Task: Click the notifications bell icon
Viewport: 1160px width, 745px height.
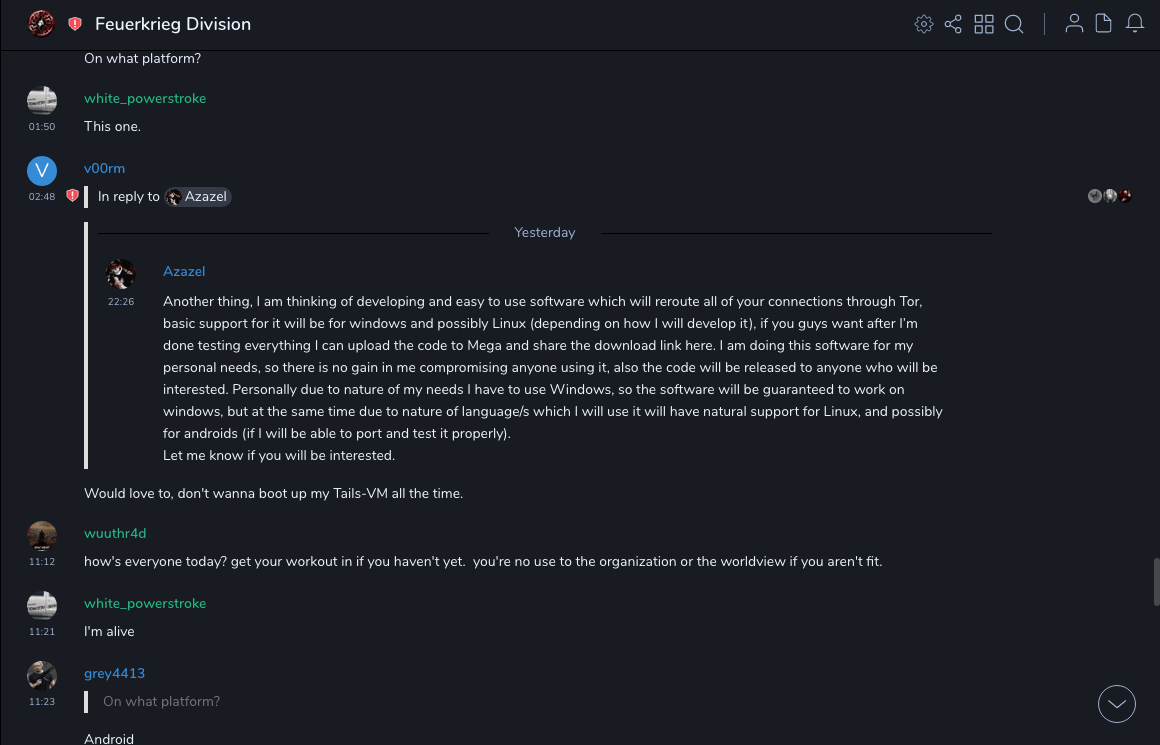Action: point(1135,24)
